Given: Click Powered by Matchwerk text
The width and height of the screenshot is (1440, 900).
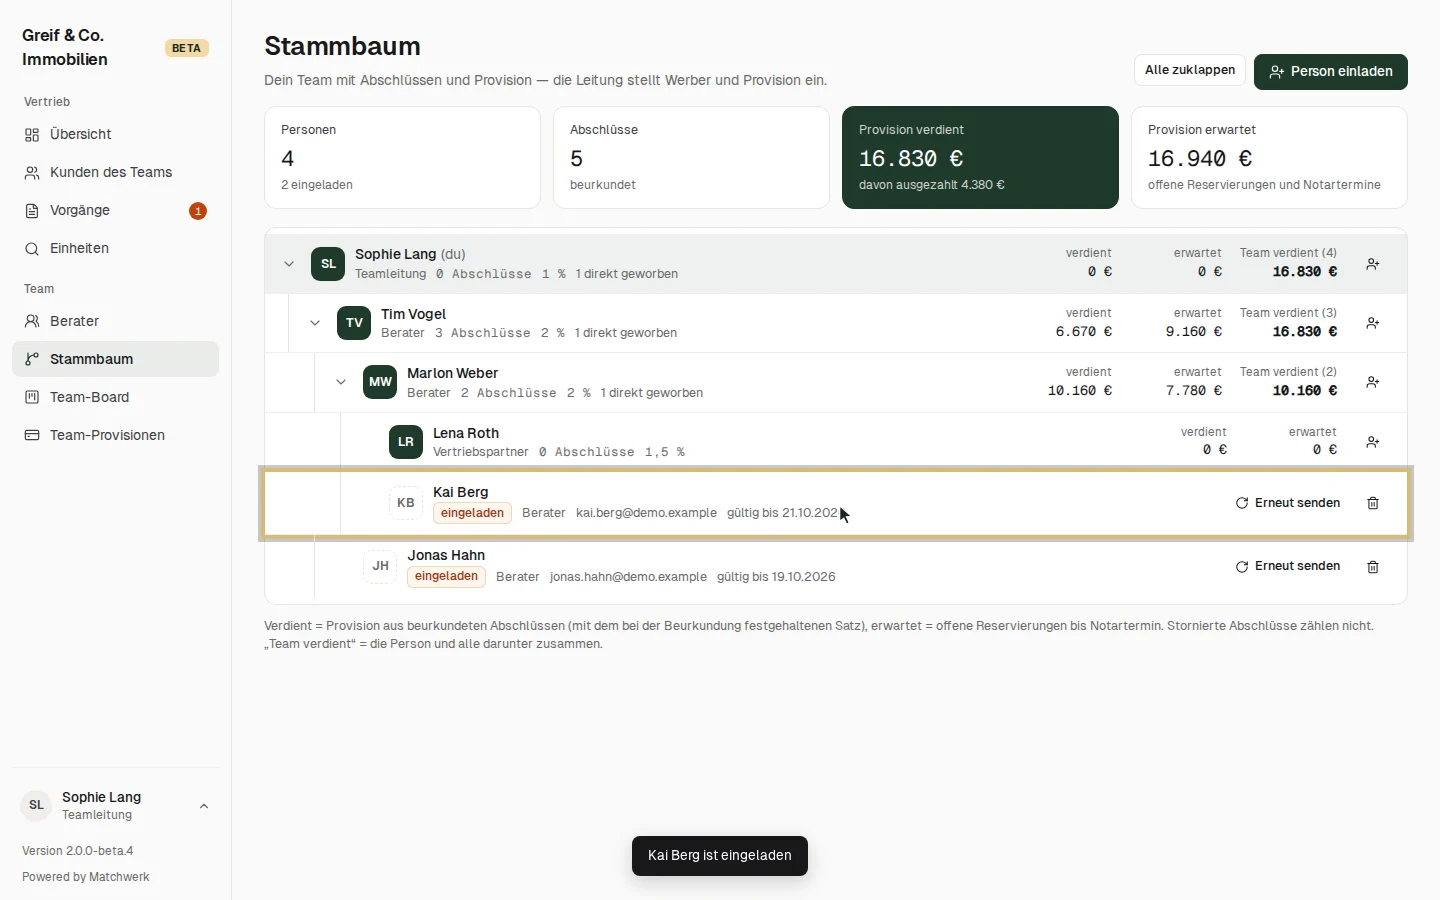Looking at the screenshot, I should (86, 877).
